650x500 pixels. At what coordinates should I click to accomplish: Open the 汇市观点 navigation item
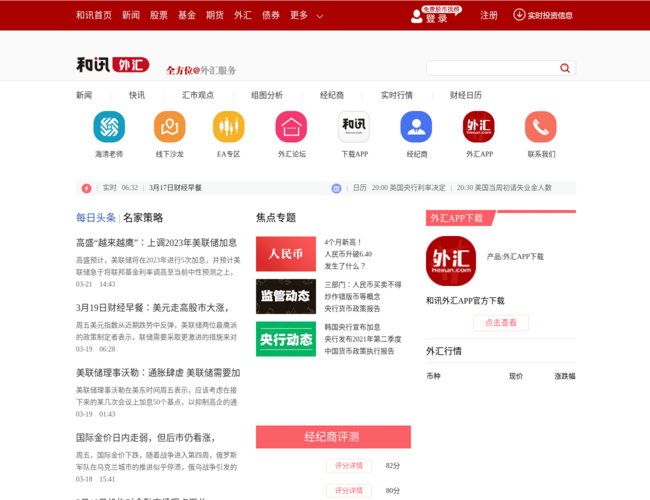pyautogui.click(x=198, y=95)
